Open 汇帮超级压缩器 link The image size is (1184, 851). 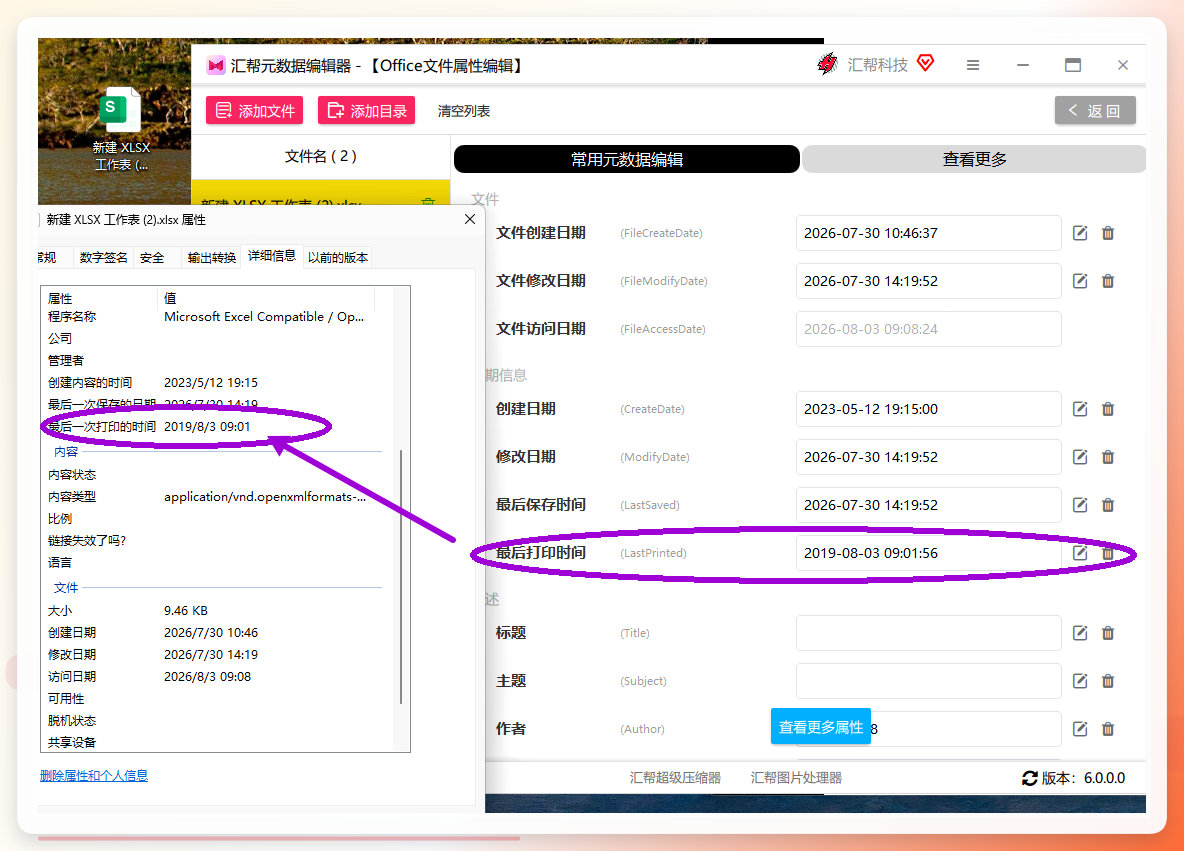click(675, 778)
